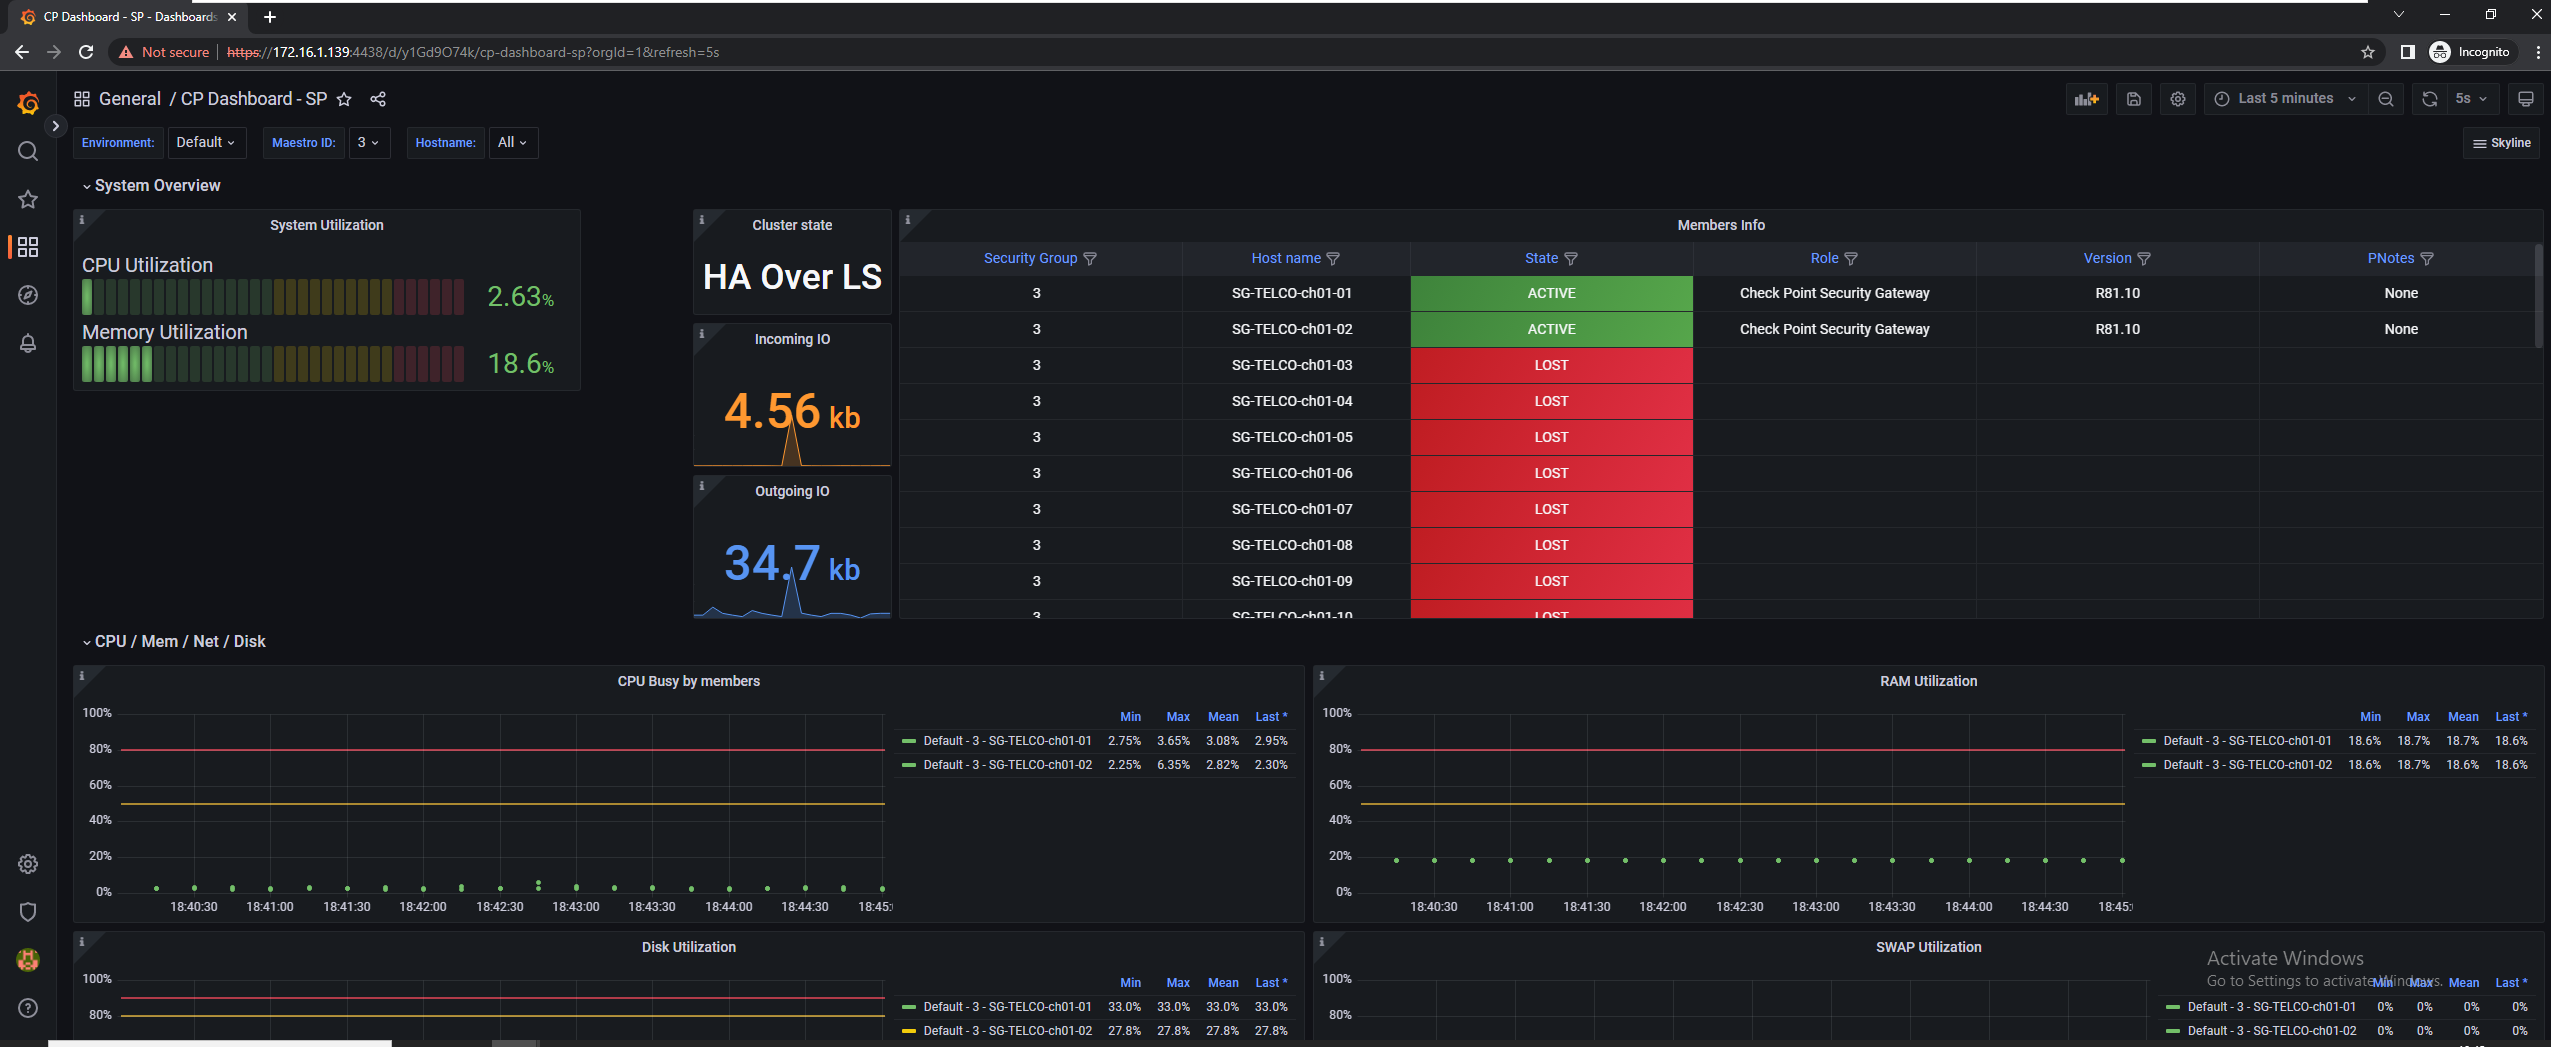This screenshot has width=2551, height=1047.
Task: Filter the PNotes column
Action: tap(2427, 259)
